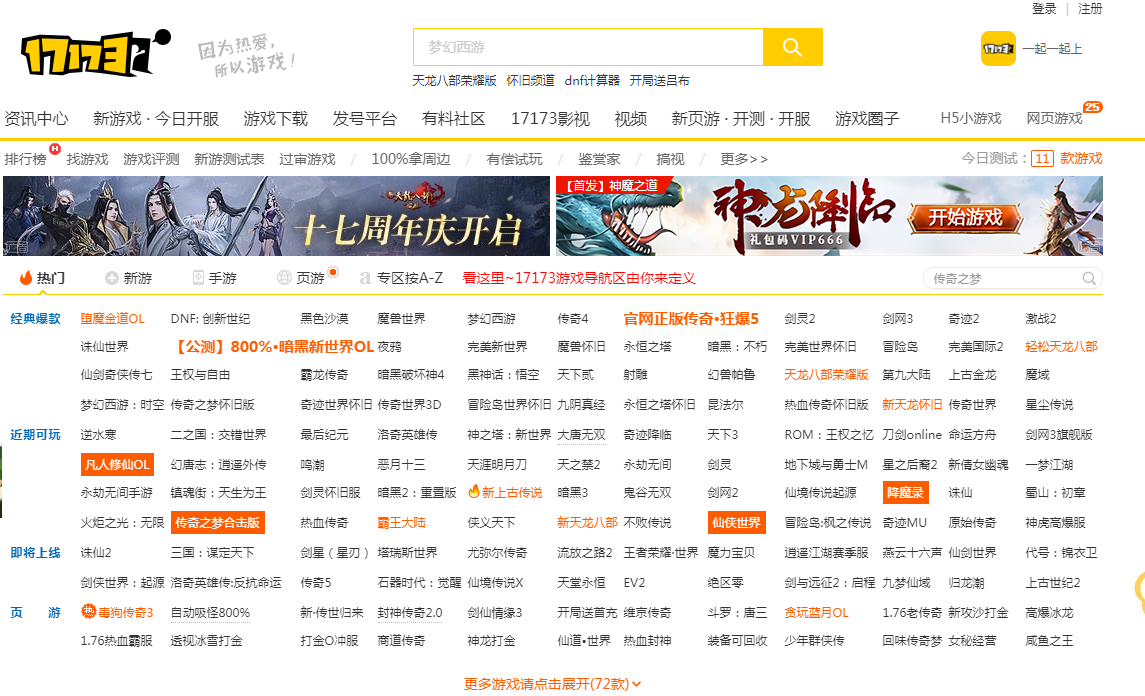
Task: Expand the 更多>> navigation link
Action: pos(743,158)
